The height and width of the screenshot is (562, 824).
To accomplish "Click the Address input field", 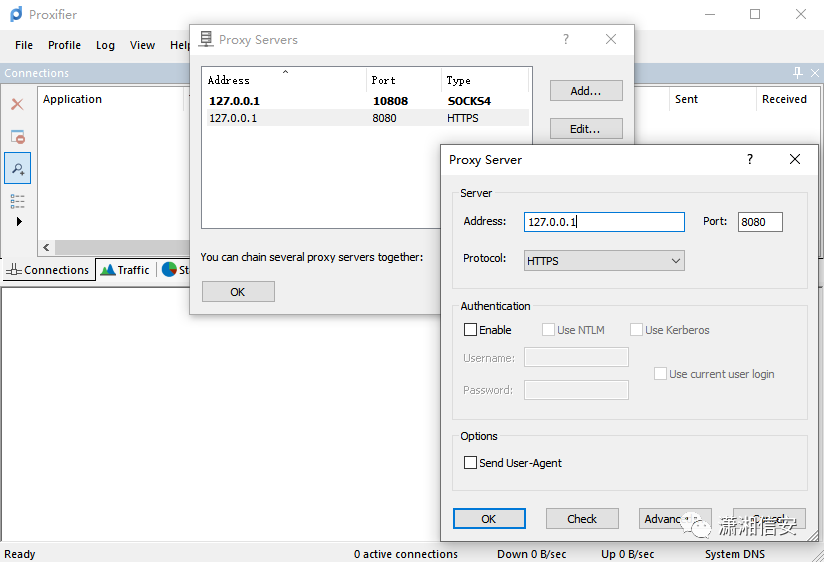I will click(x=604, y=222).
